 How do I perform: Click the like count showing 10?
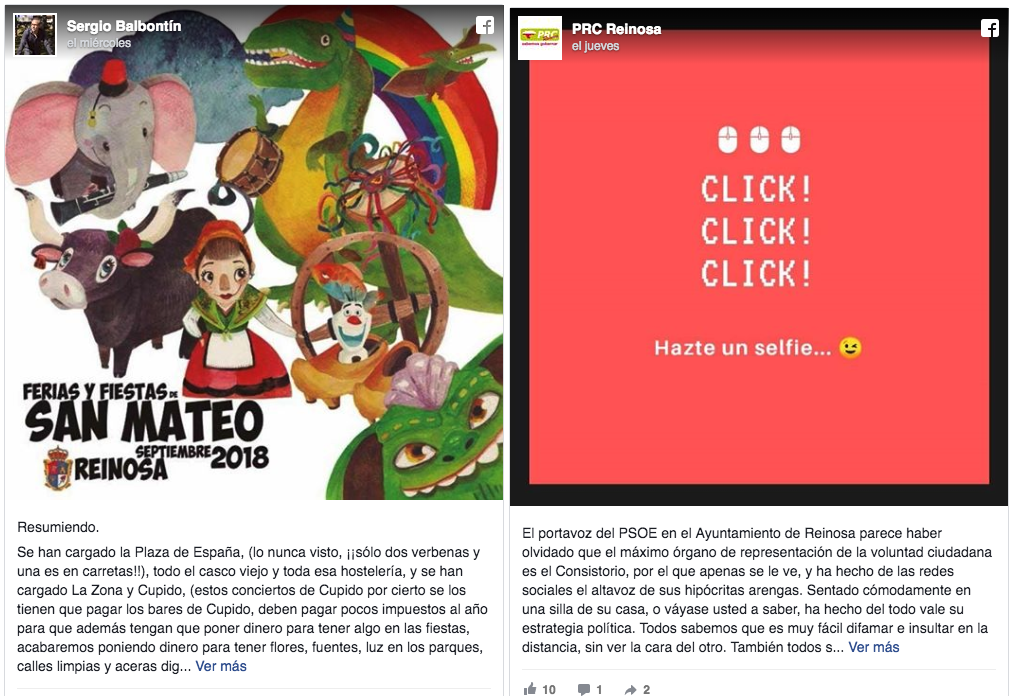point(549,690)
